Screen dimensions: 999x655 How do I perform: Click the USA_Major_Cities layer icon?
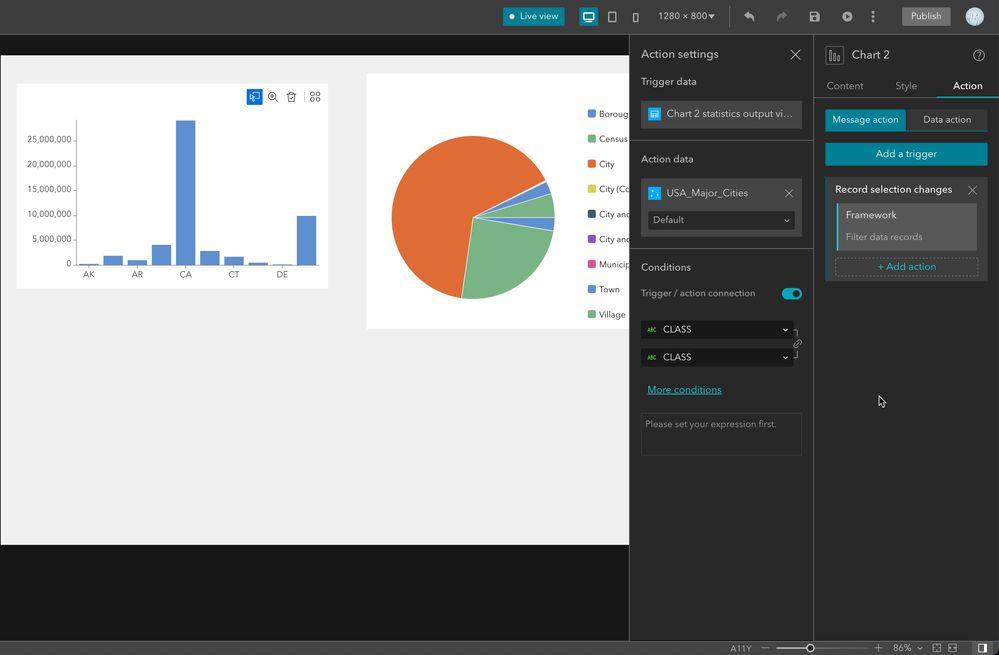tap(654, 193)
